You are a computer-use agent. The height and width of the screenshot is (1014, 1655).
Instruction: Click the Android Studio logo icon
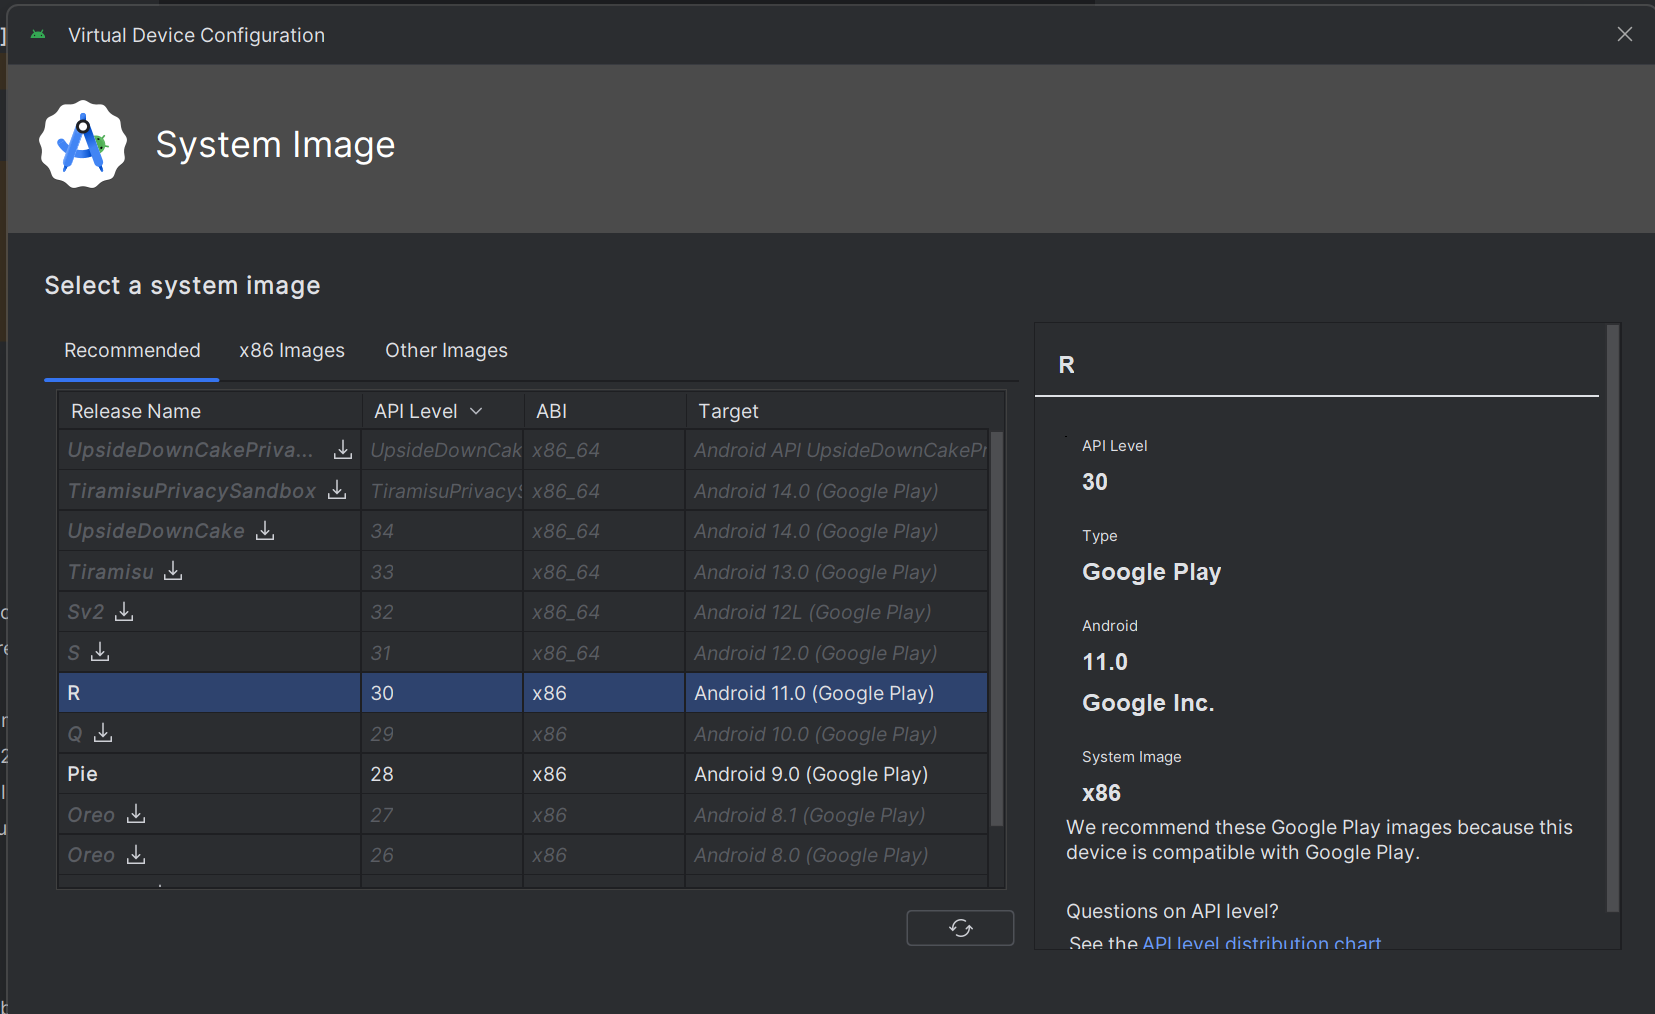(83, 144)
